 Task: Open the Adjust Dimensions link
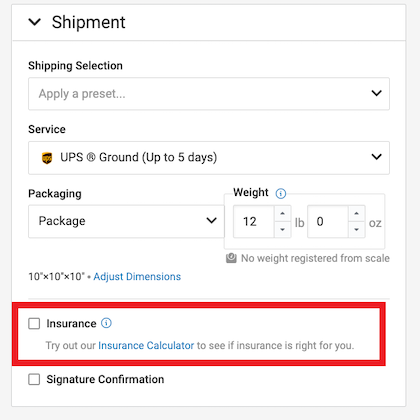(x=137, y=276)
